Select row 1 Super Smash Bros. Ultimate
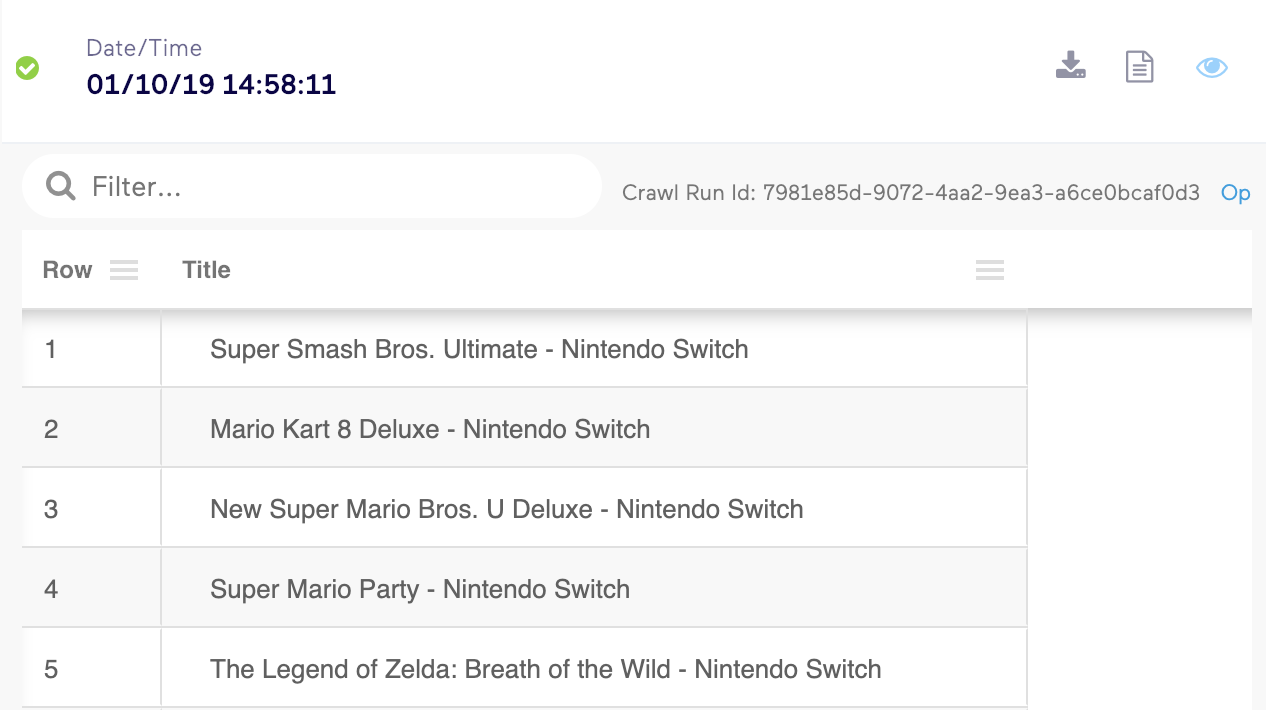The width and height of the screenshot is (1266, 710). click(x=478, y=349)
